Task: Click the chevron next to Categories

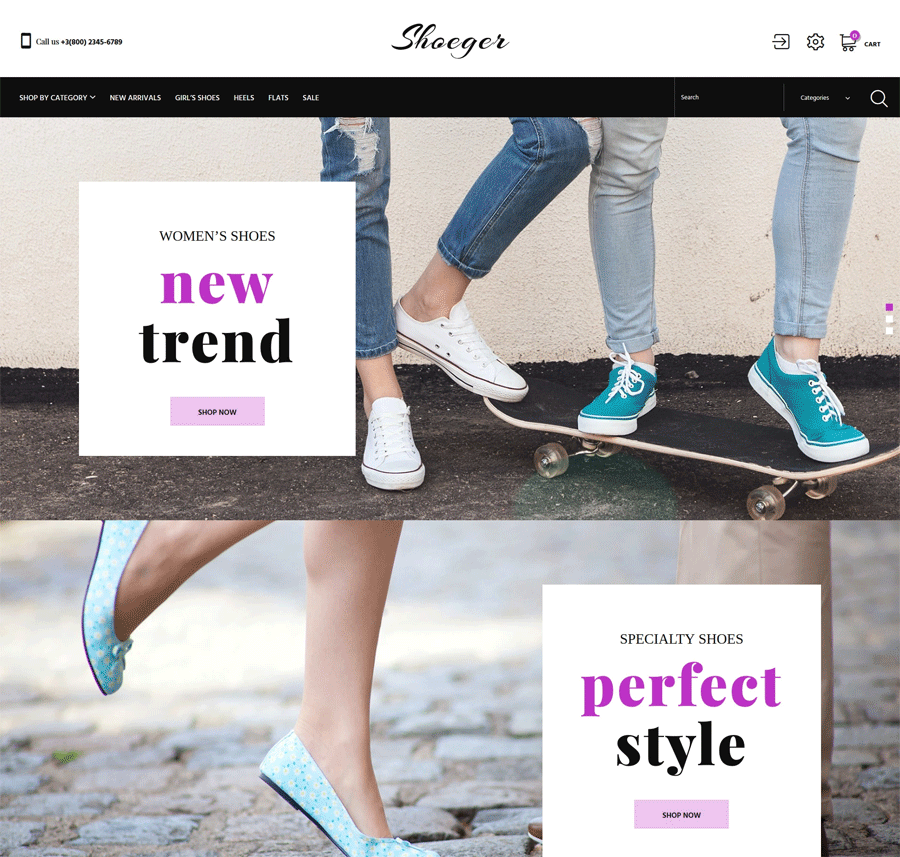Action: 847,98
